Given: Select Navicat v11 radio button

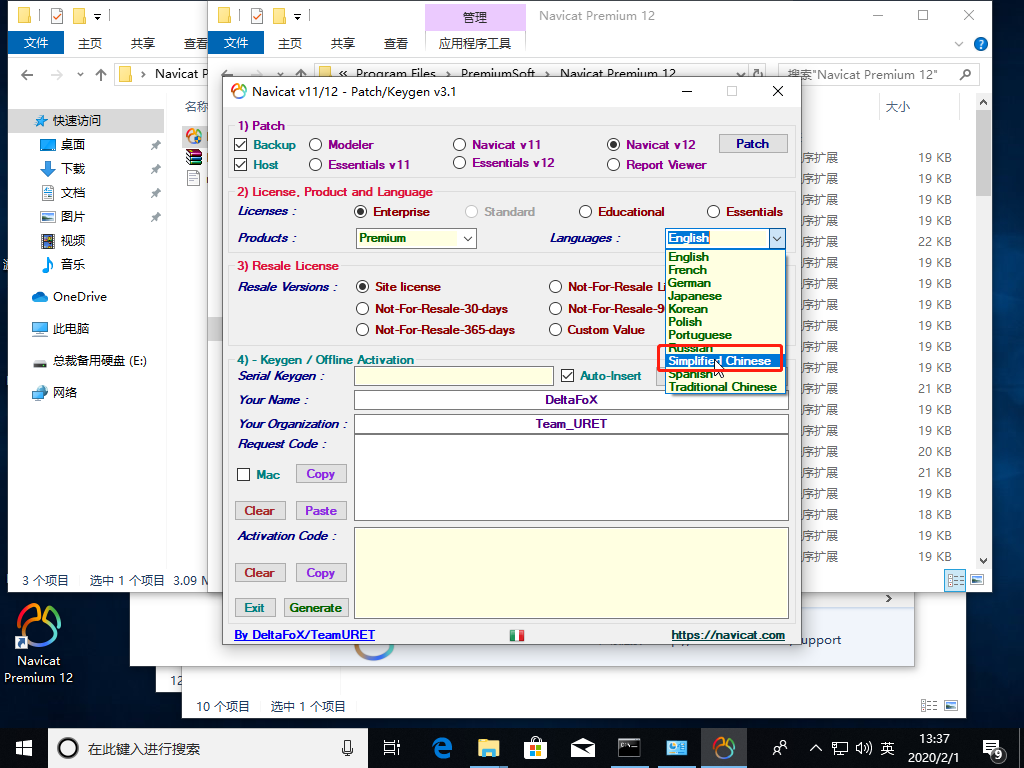Looking at the screenshot, I should pos(460,144).
